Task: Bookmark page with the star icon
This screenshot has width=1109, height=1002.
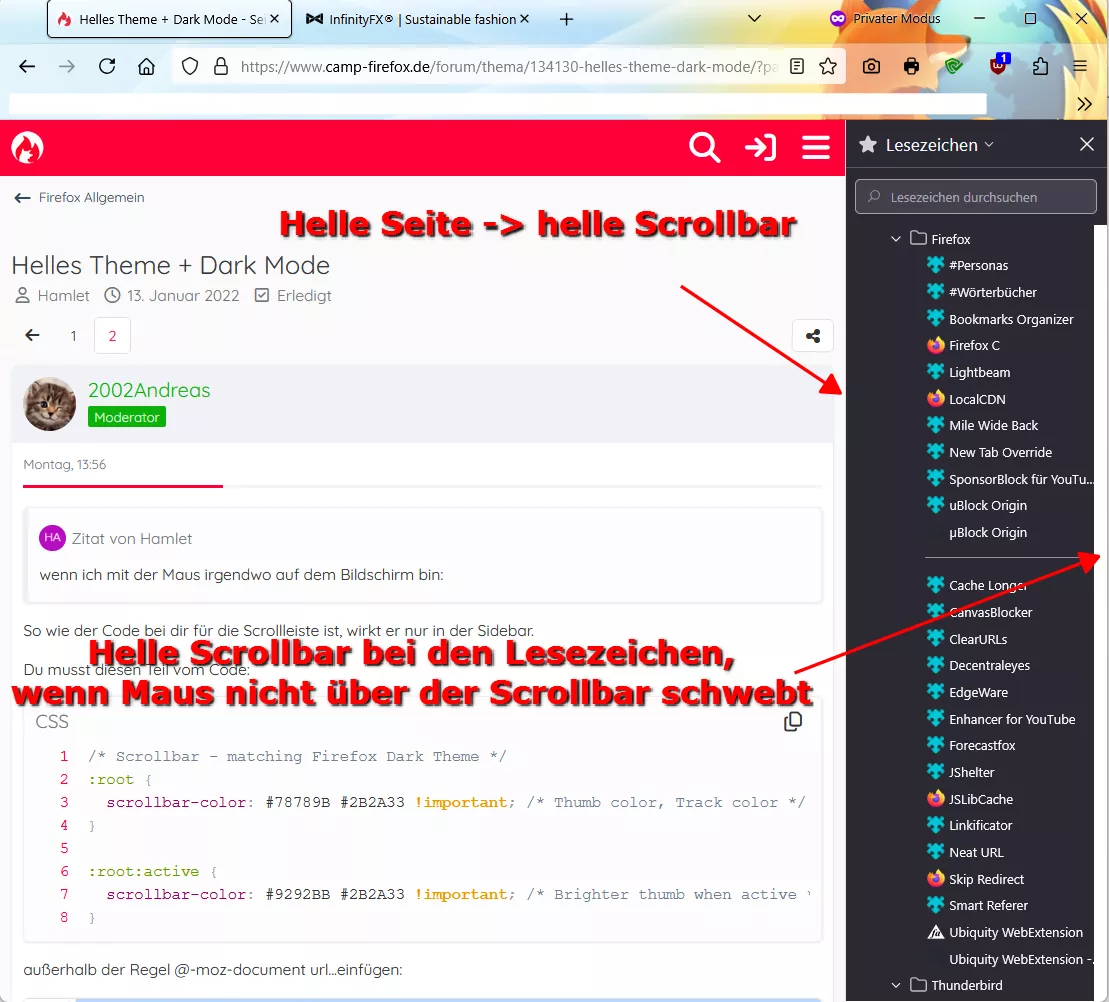Action: 828,66
